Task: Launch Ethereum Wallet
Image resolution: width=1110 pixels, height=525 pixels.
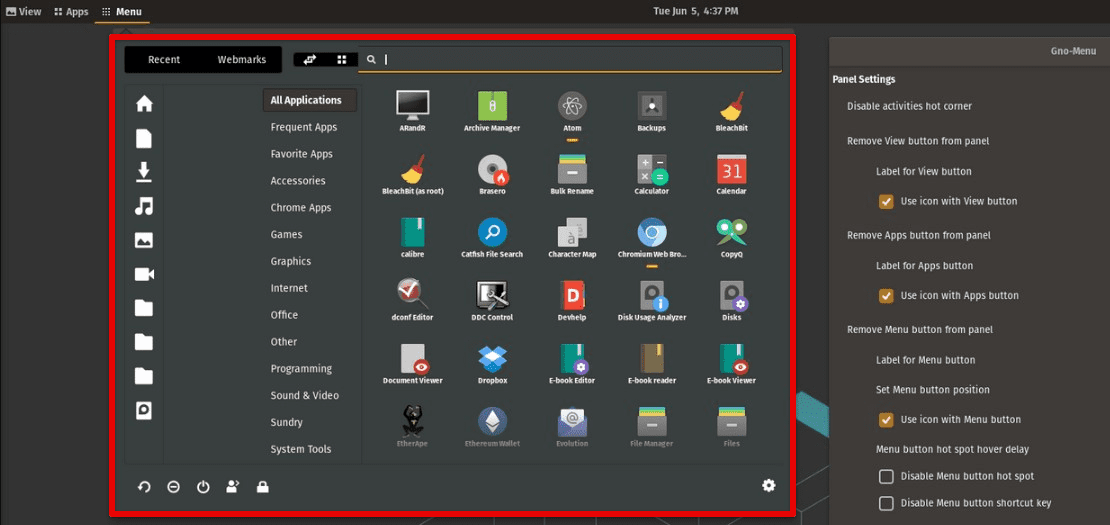Action: [x=492, y=427]
